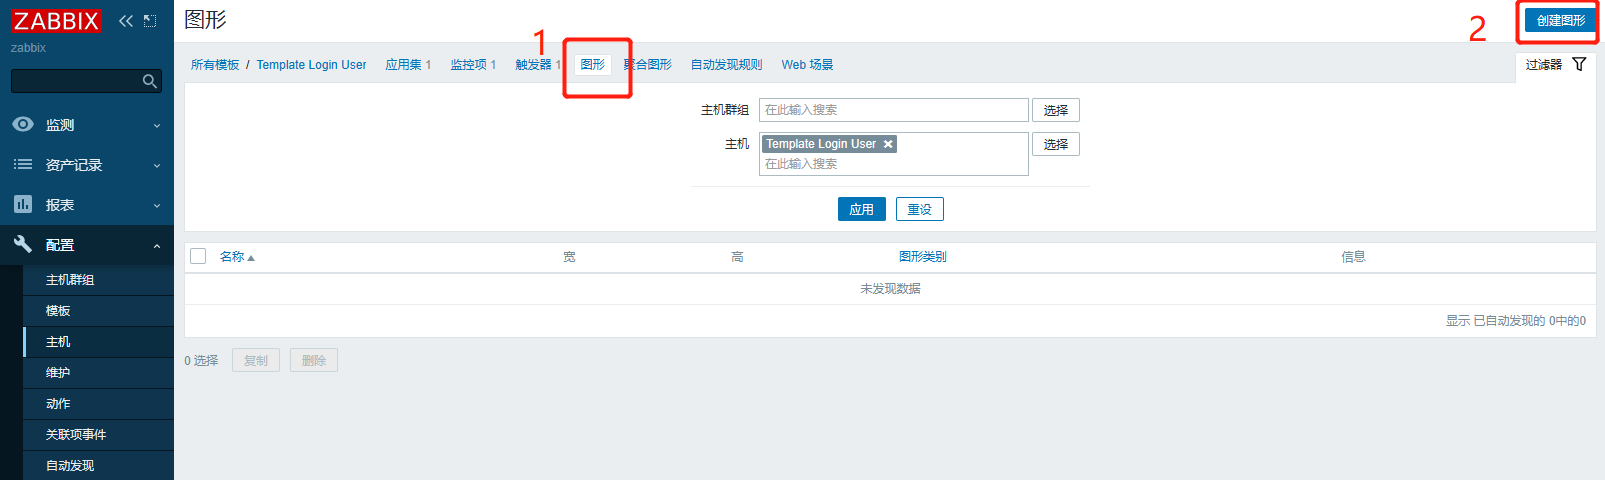1605x480 pixels.
Task: Click the 创建图形 button
Action: point(1560,21)
